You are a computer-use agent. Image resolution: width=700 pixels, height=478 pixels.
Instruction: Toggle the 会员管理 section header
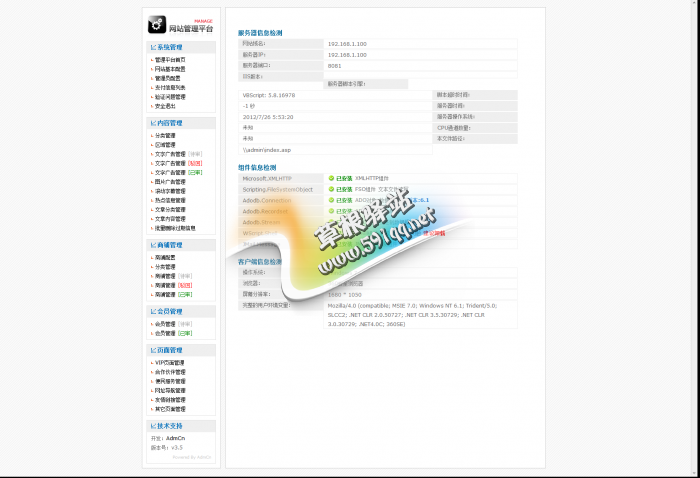coord(181,312)
